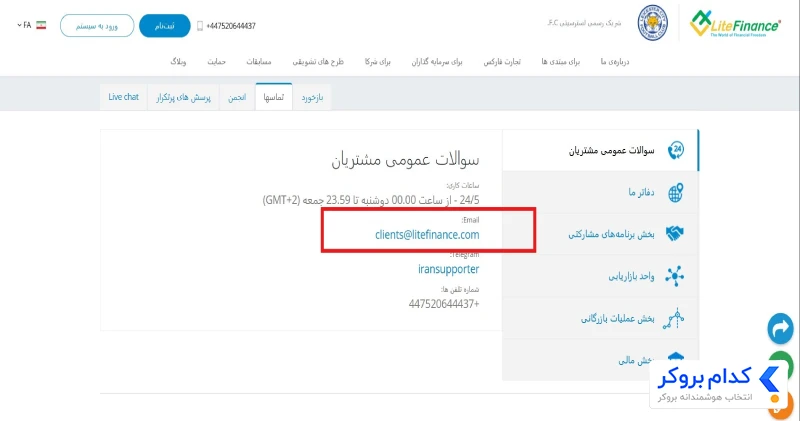
Task: Select the تماسها tab
Action: point(273,97)
